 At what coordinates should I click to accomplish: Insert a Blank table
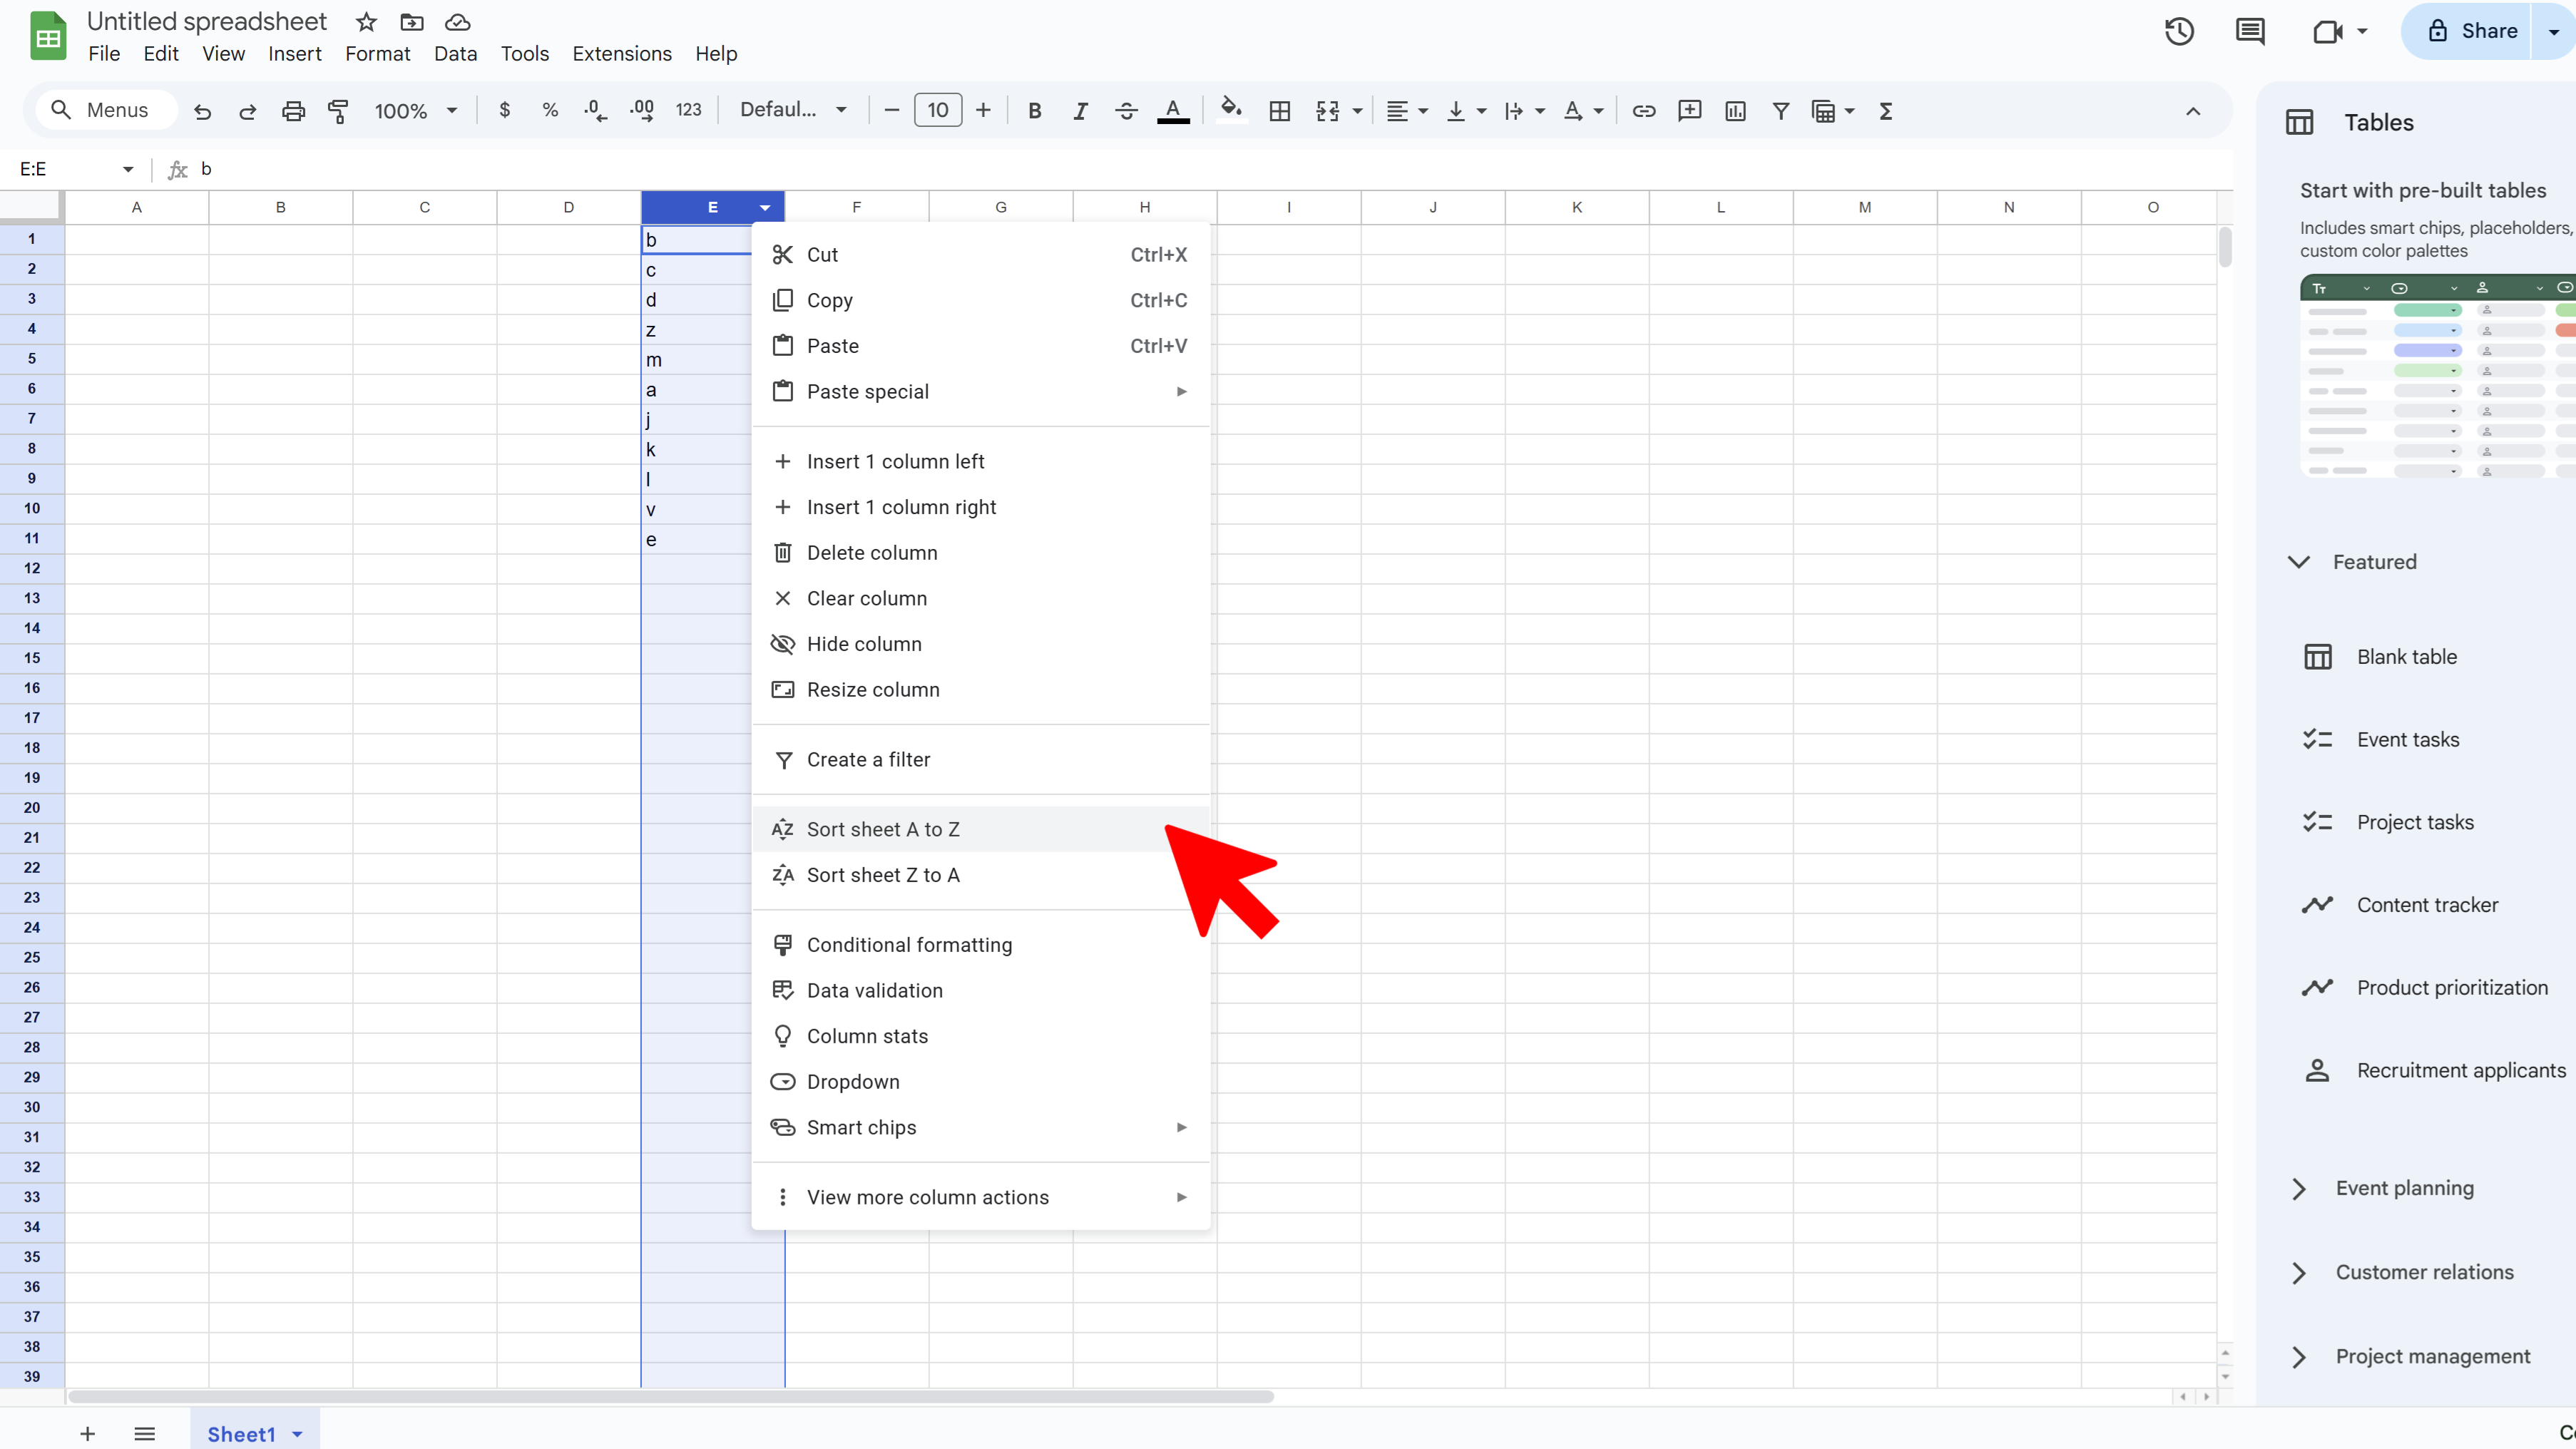pyautogui.click(x=2405, y=656)
